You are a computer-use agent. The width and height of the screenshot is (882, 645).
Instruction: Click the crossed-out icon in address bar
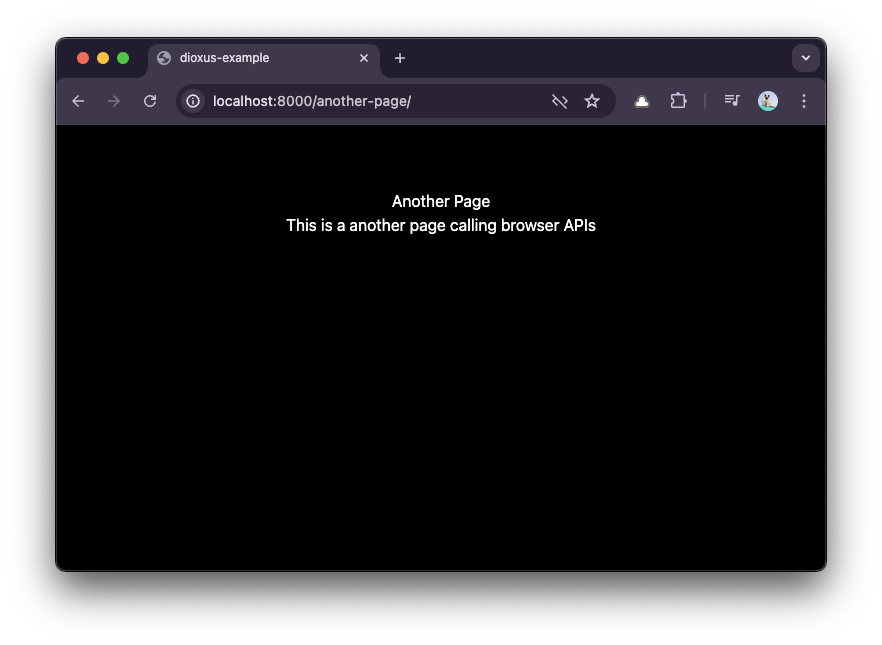[560, 101]
